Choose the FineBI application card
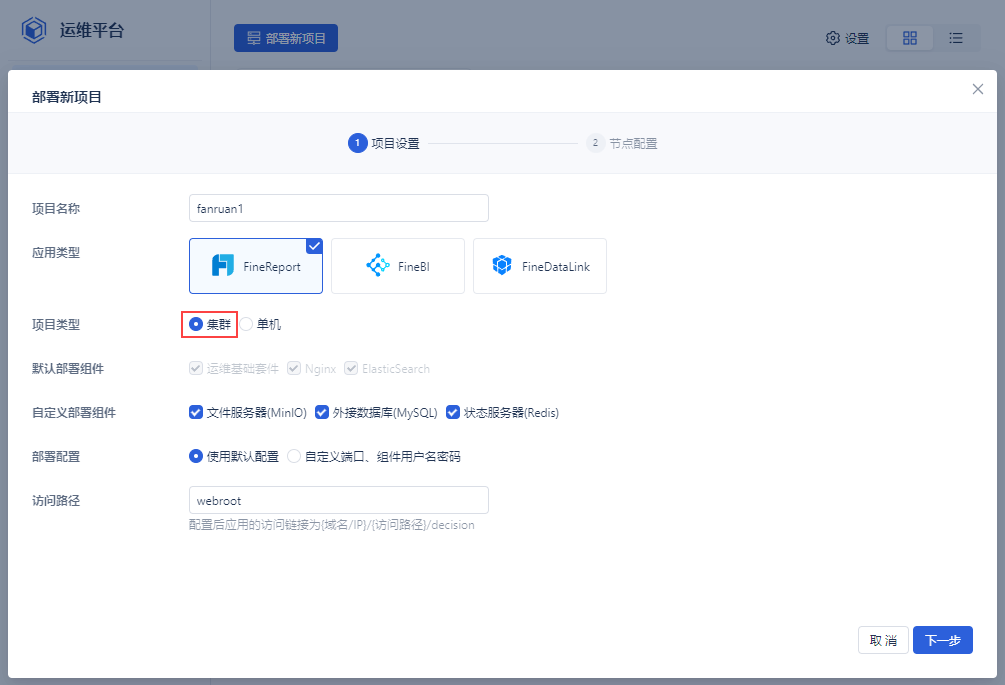The width and height of the screenshot is (1005, 685). tap(397, 266)
